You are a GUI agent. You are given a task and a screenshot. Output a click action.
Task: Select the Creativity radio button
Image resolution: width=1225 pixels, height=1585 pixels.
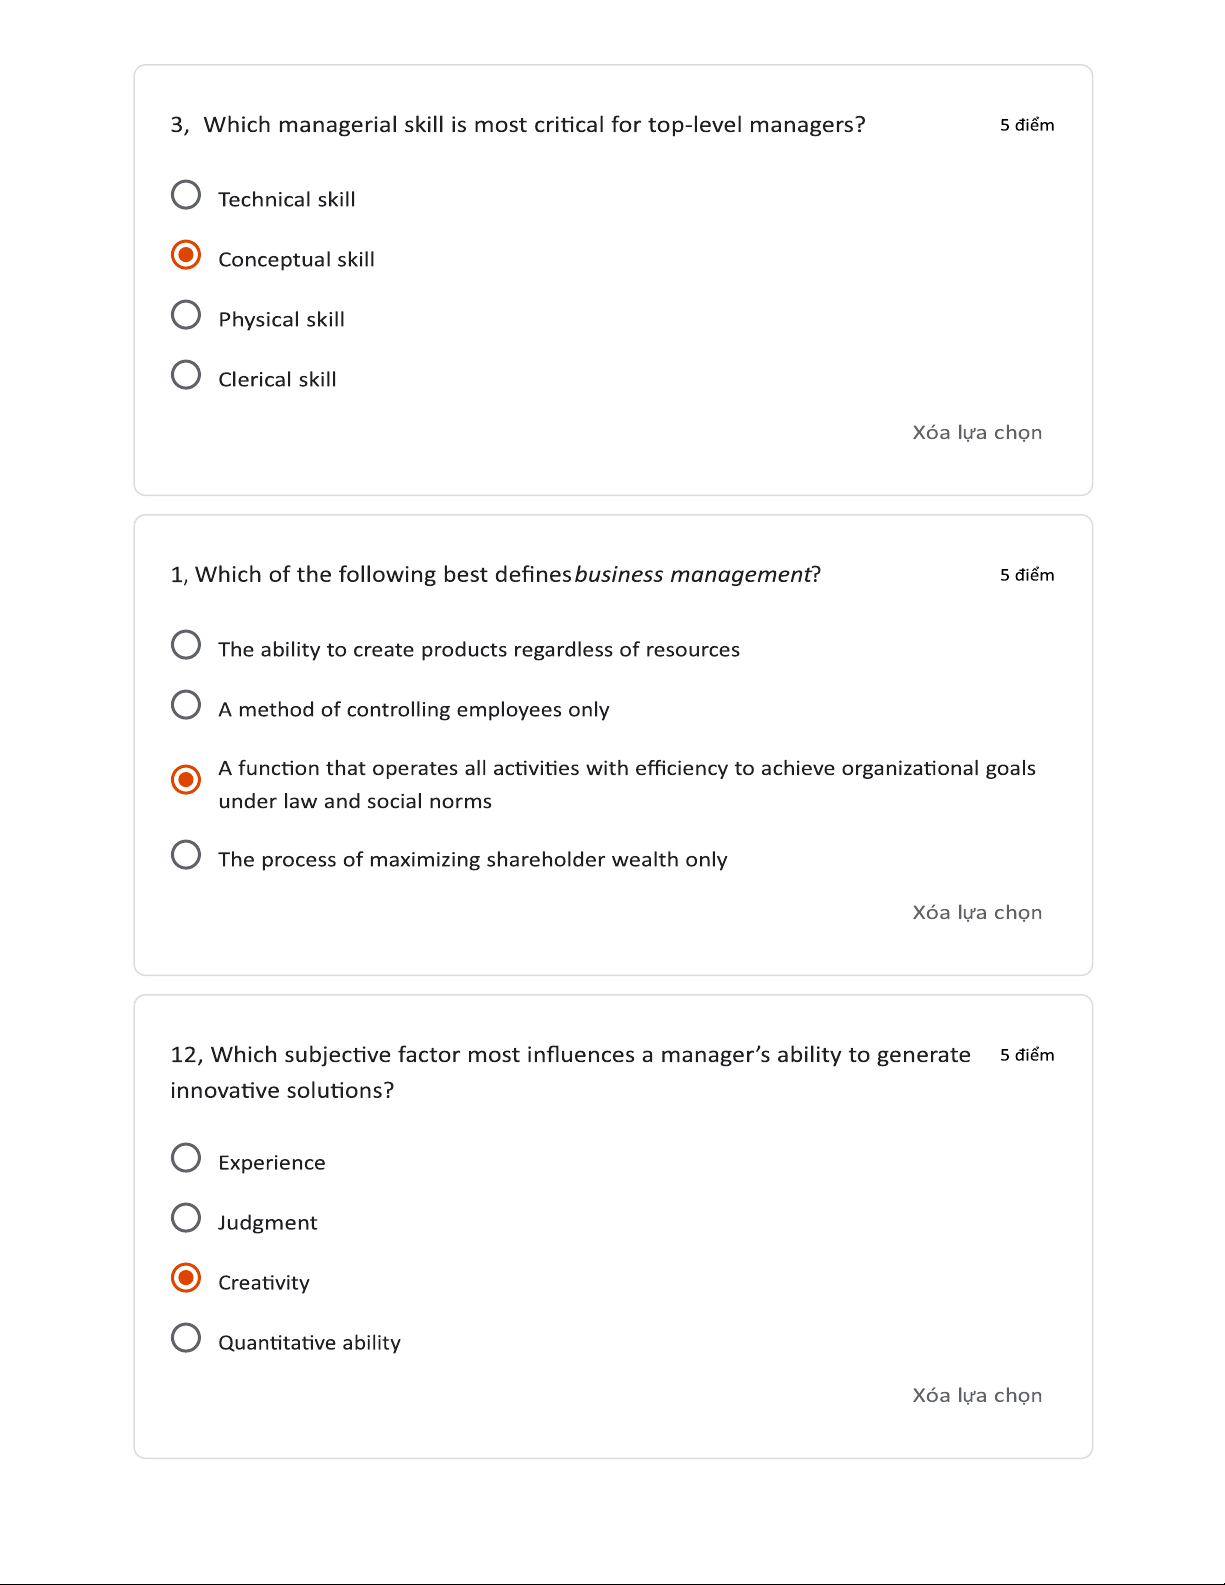pyautogui.click(x=186, y=1278)
